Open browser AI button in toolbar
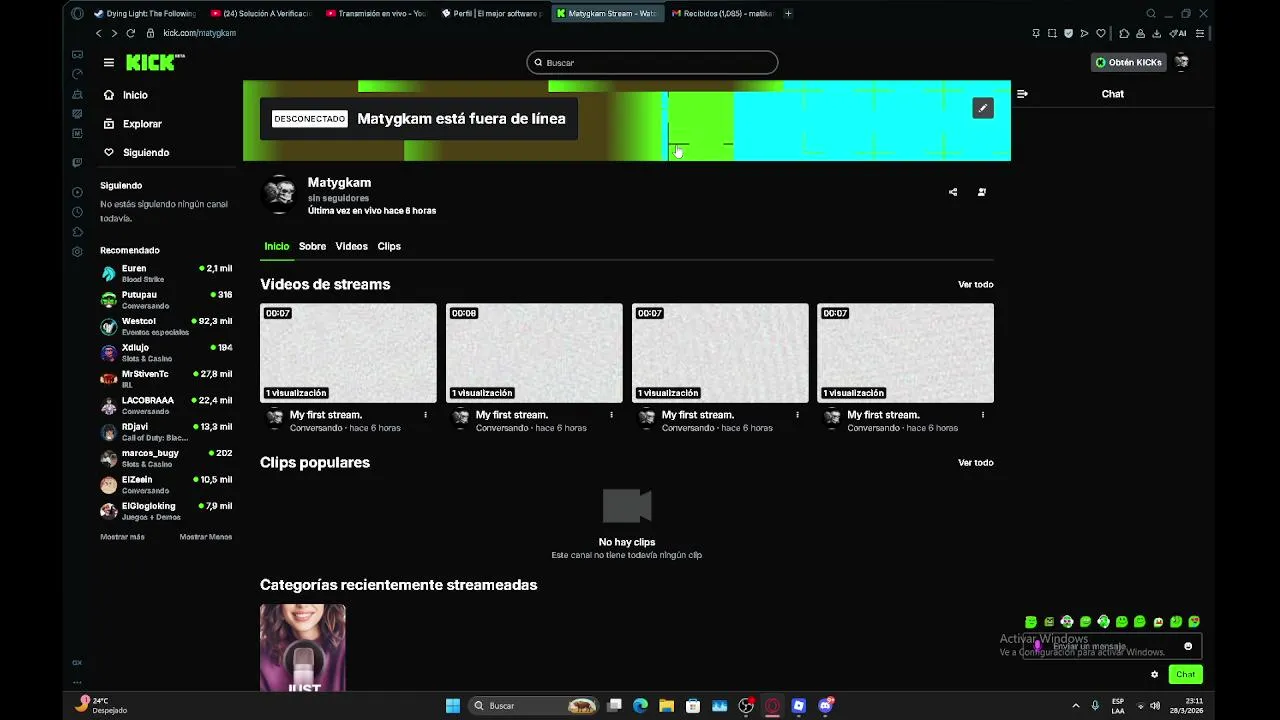The height and width of the screenshot is (720, 1280). pyautogui.click(x=1179, y=33)
